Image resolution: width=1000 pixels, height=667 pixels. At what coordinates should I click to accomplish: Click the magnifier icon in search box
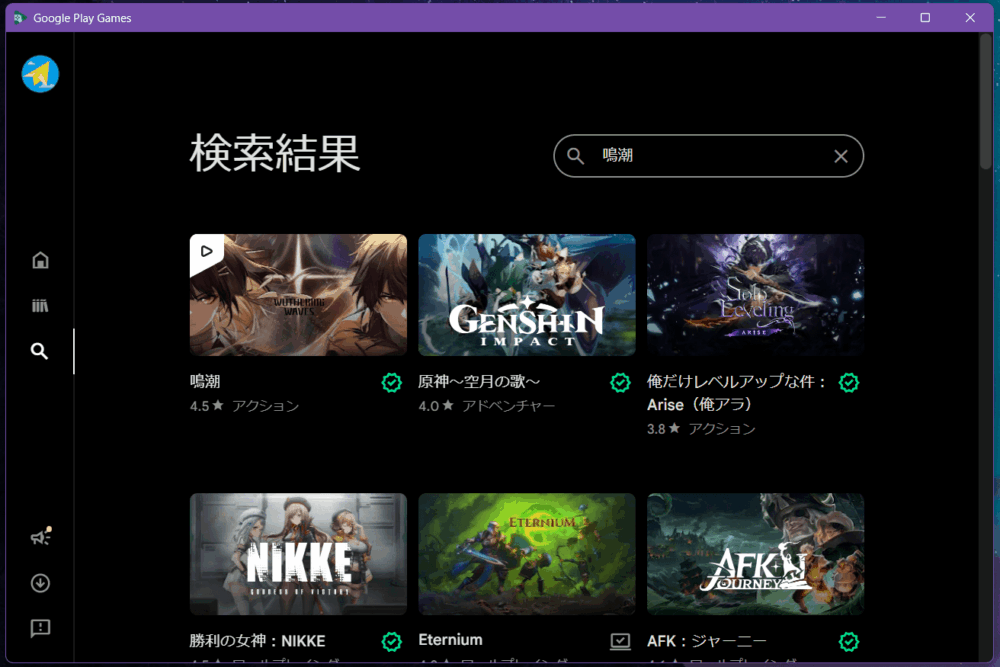(x=576, y=156)
